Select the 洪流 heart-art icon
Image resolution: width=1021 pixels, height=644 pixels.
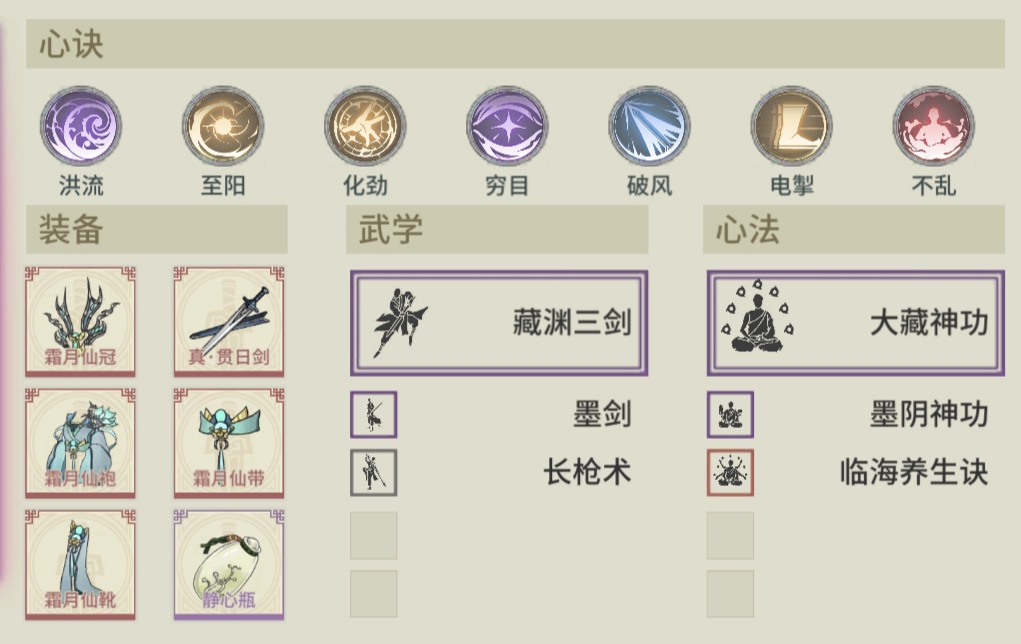point(81,126)
